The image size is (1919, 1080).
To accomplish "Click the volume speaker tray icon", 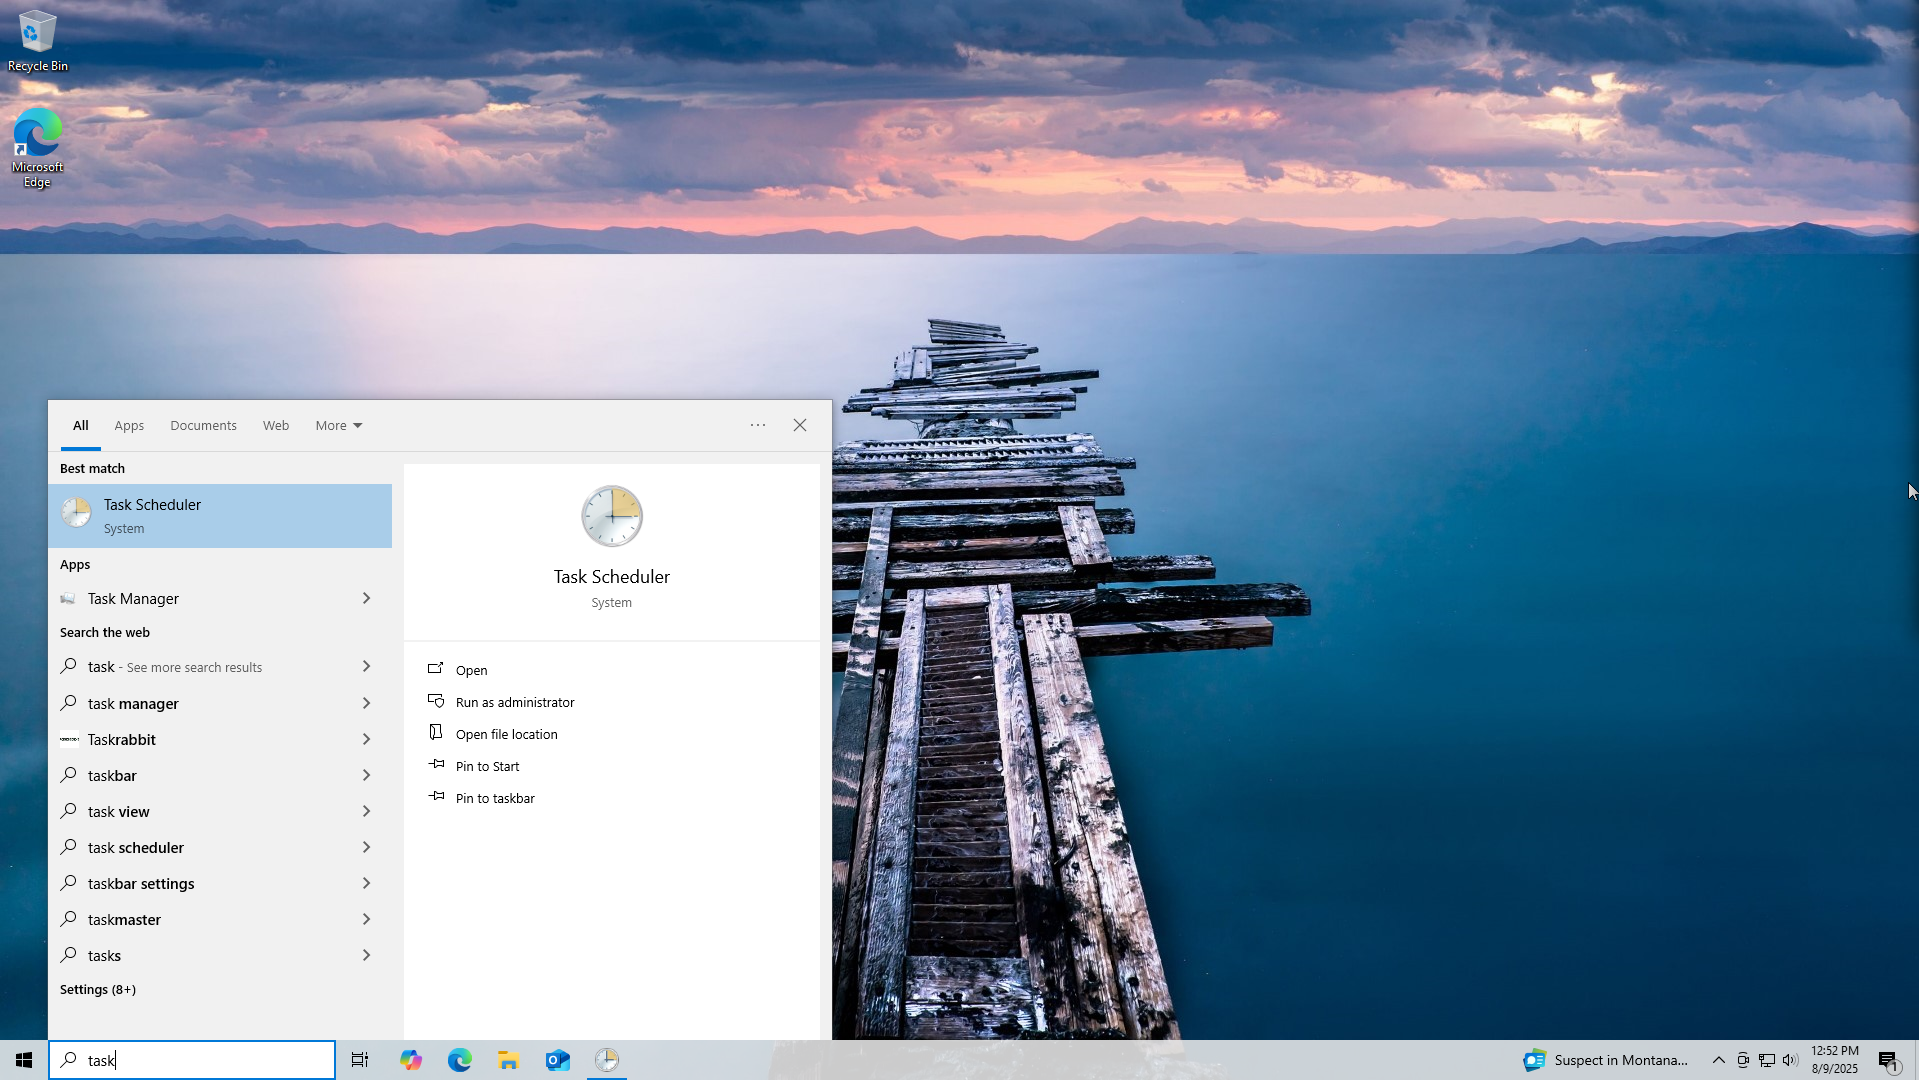I will 1790,1060.
